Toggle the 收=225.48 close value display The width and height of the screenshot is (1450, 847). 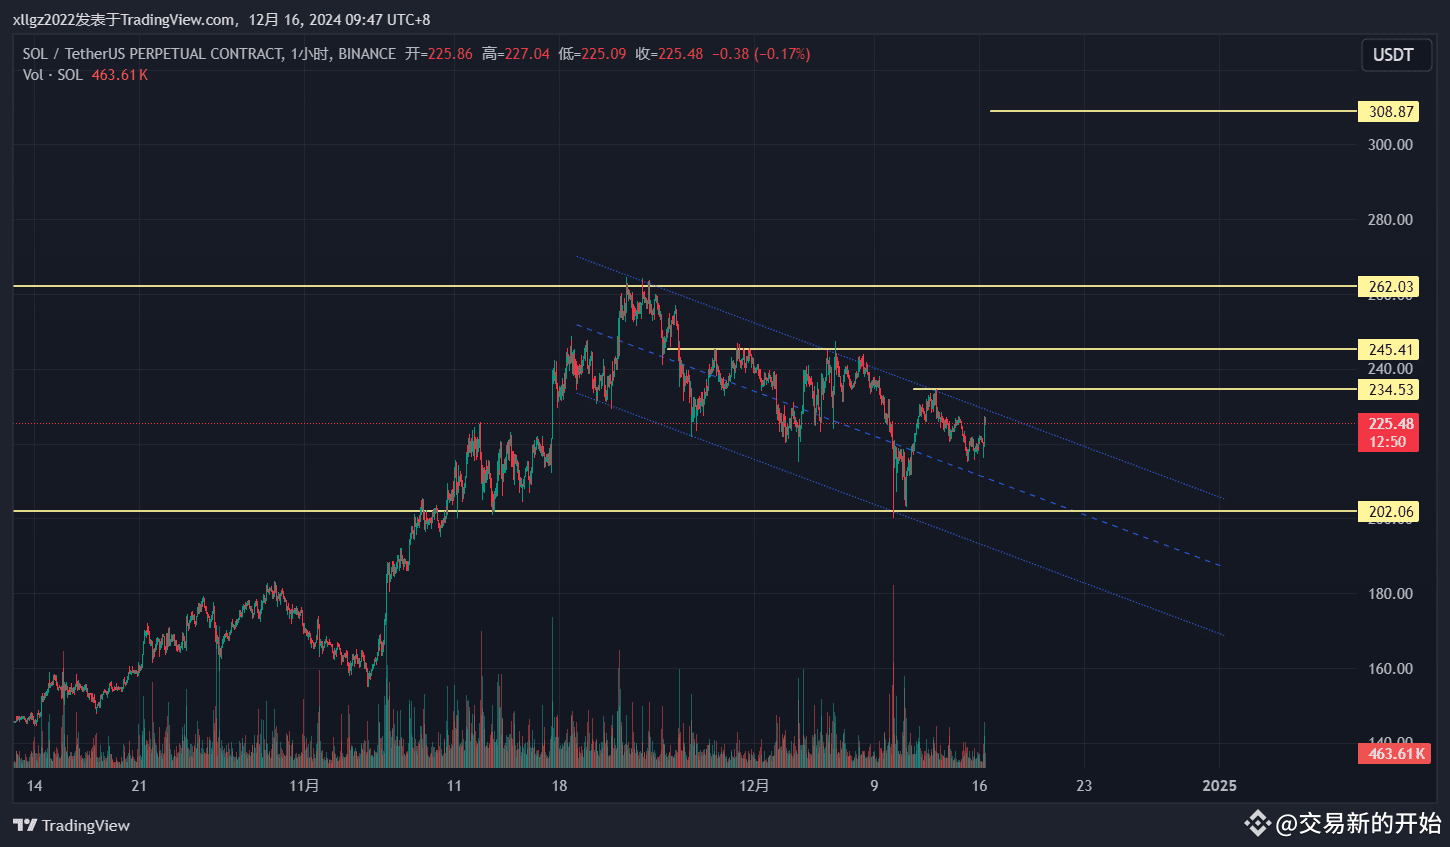pos(668,54)
